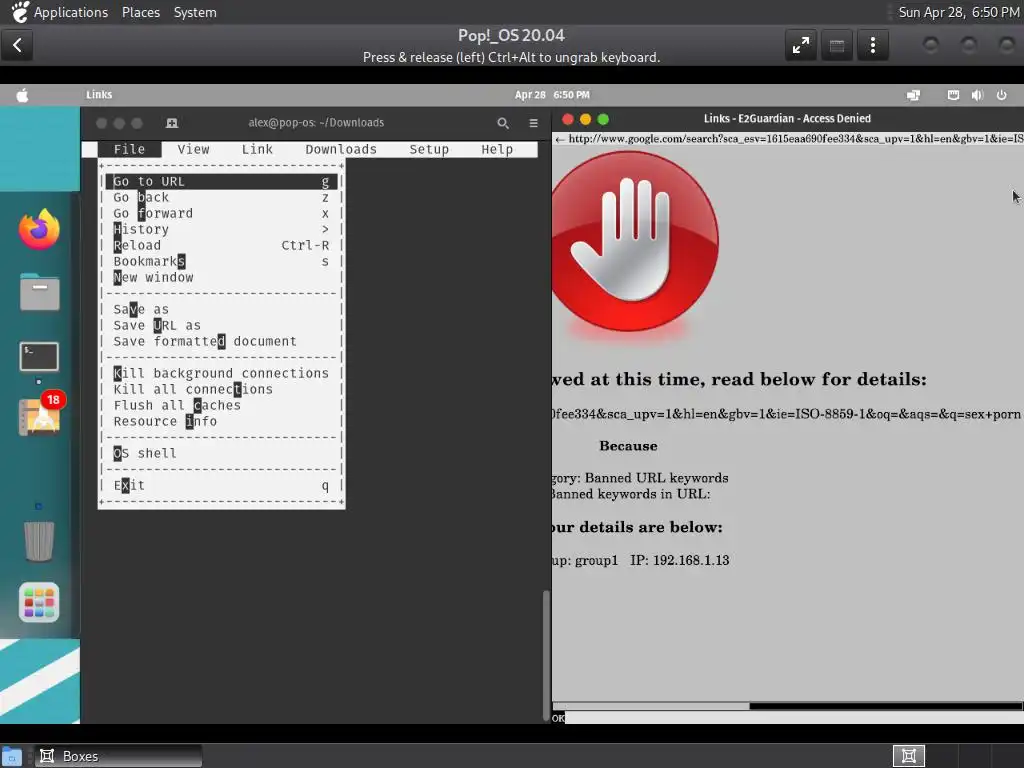This screenshot has height=768, width=1024.
Task: Open the archive app with badge 18
Action: tap(40, 416)
